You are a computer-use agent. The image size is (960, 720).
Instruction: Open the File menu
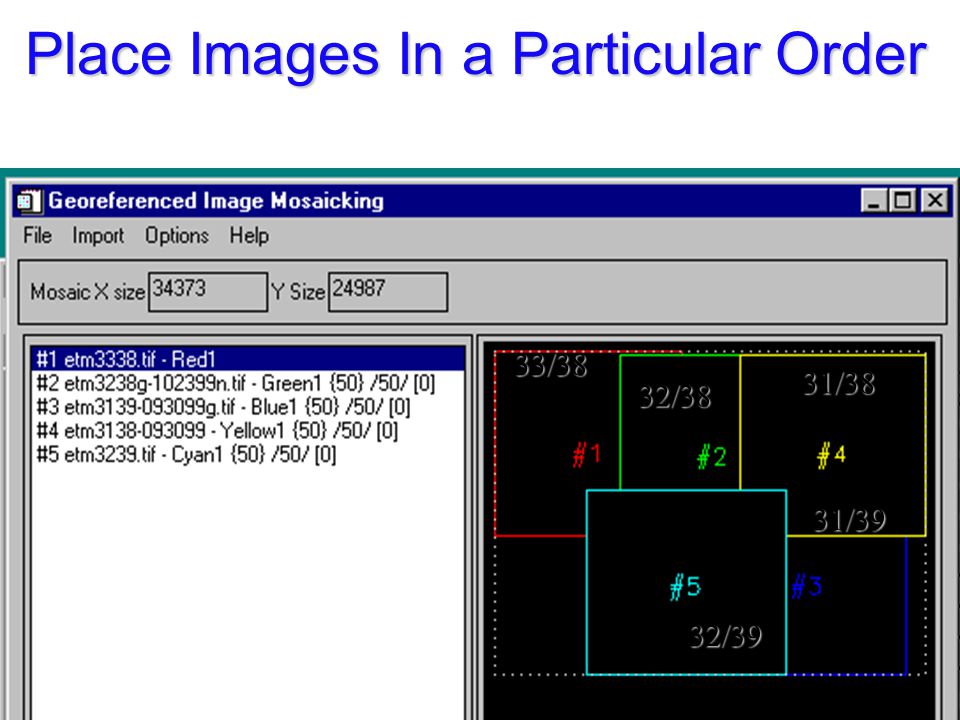pos(37,236)
